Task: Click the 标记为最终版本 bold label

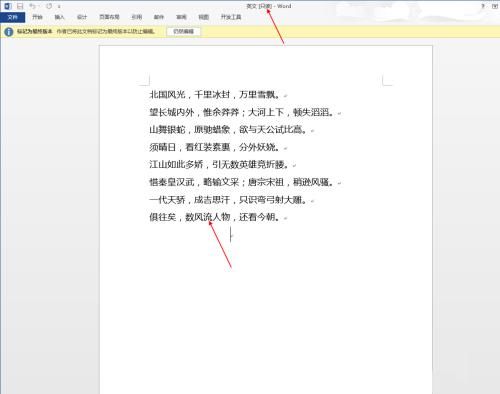Action: click(35, 31)
